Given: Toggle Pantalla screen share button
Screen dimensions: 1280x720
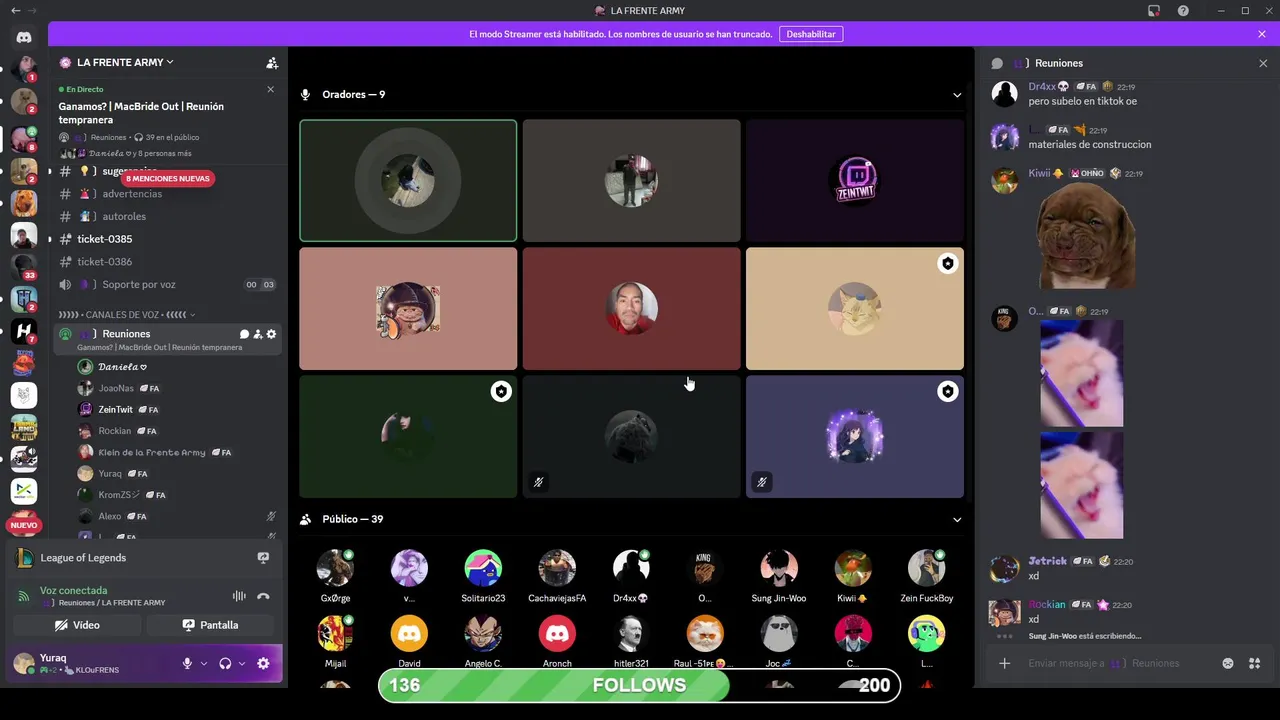Looking at the screenshot, I should (210, 625).
